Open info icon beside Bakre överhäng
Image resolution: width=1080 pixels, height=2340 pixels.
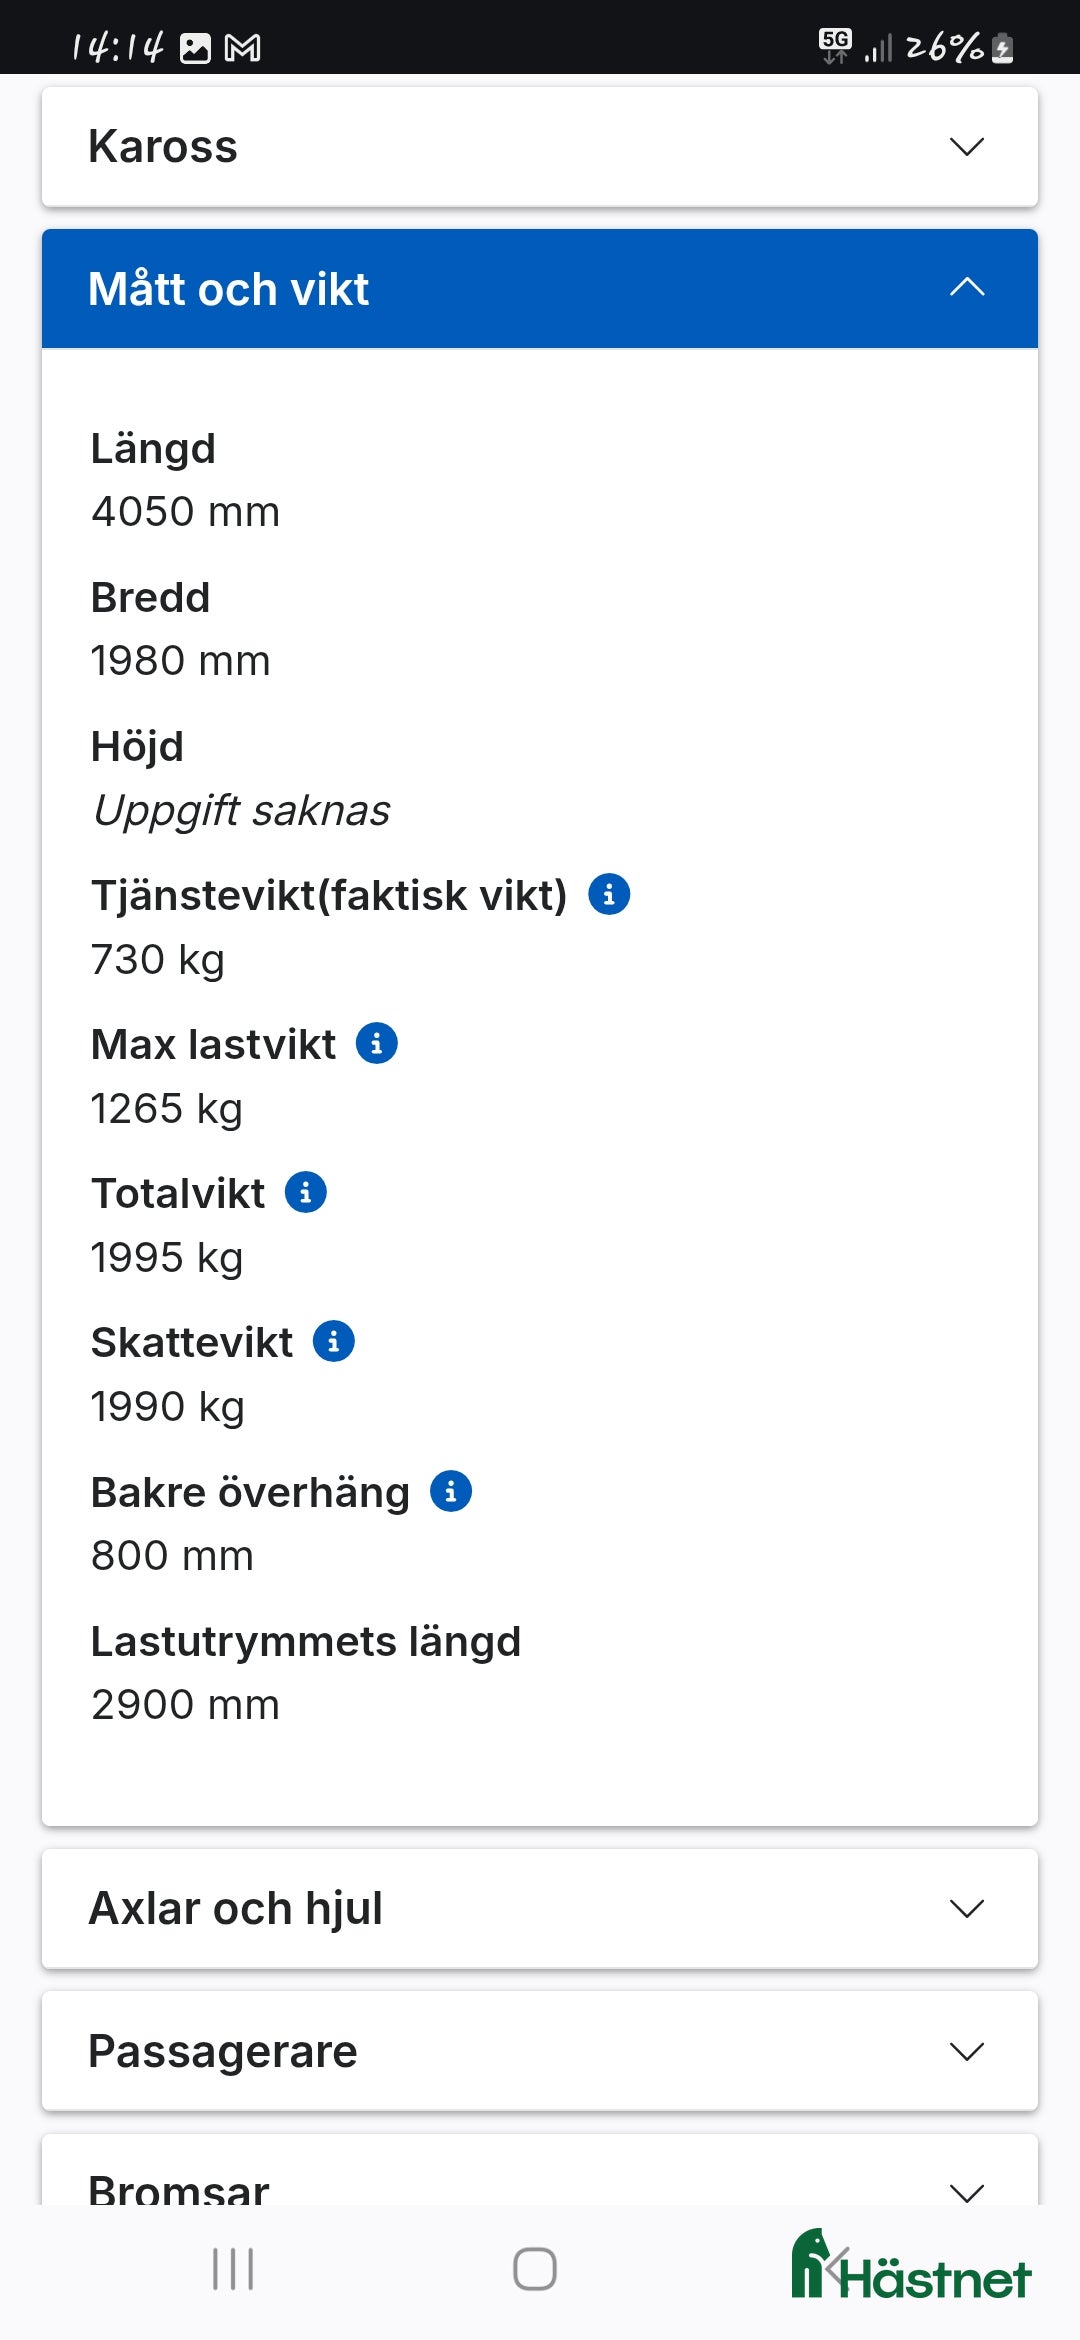(x=451, y=1491)
